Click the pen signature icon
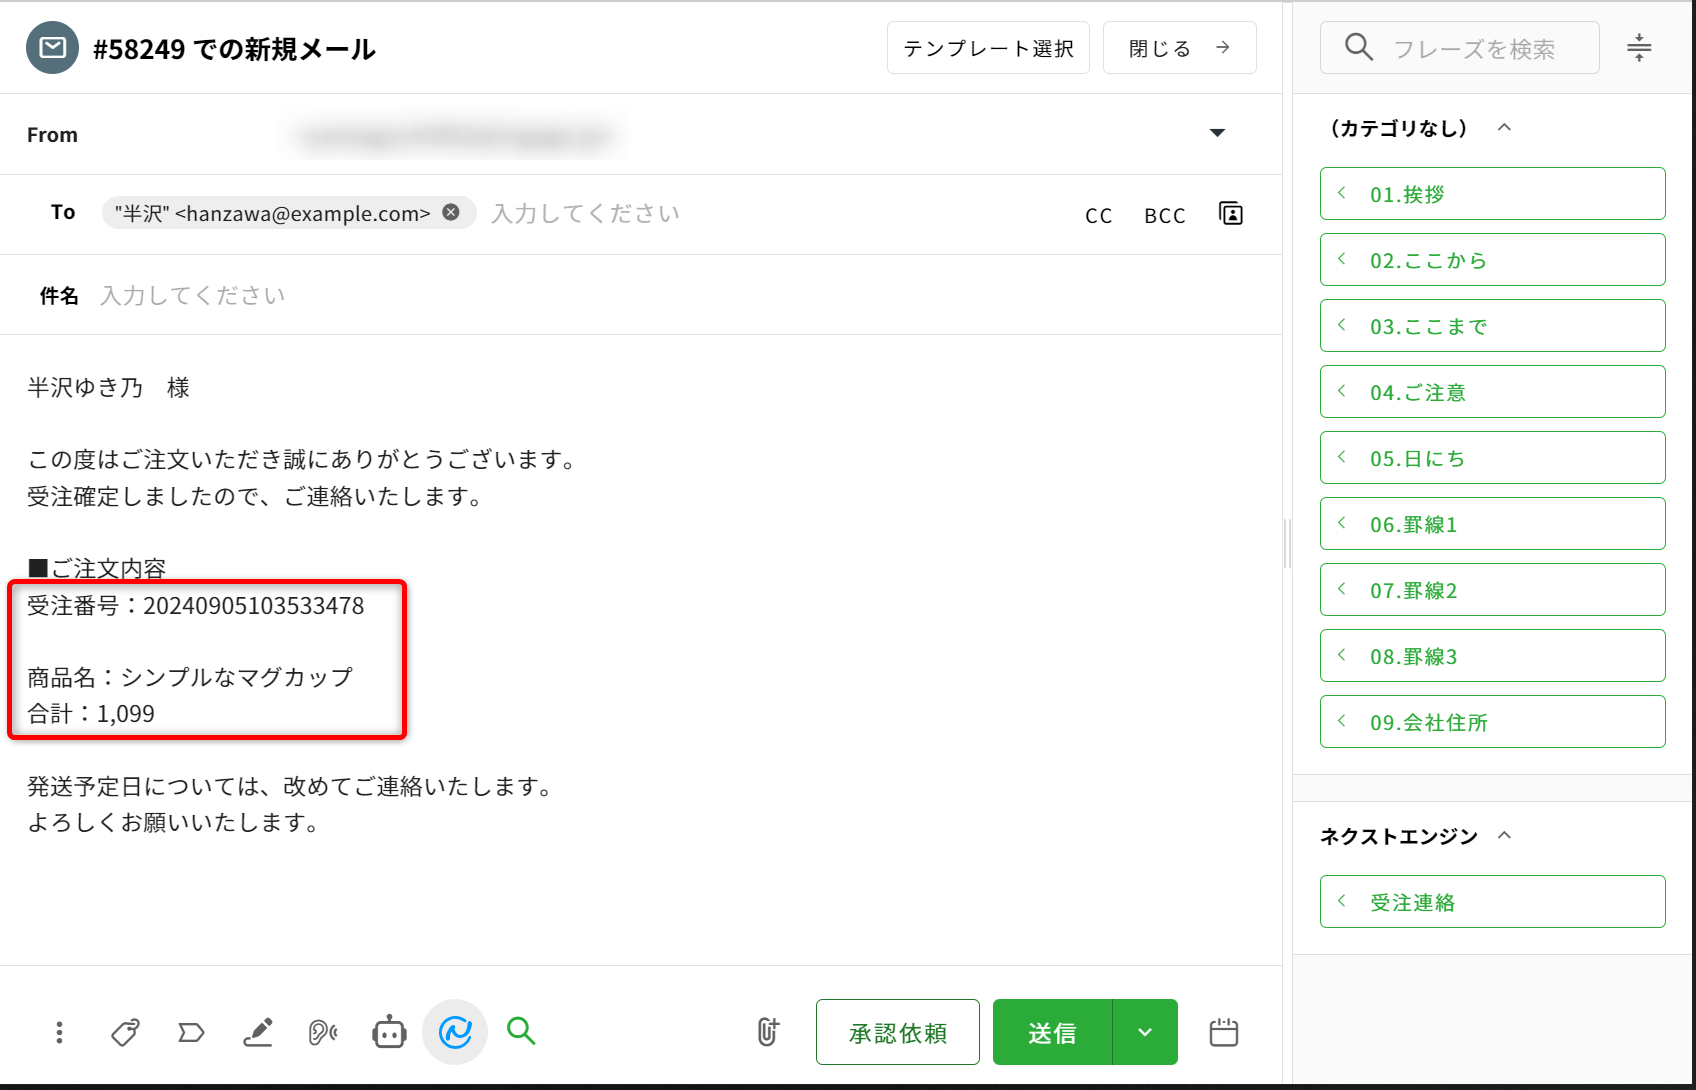Viewport: 1696px width, 1090px height. point(257,1032)
